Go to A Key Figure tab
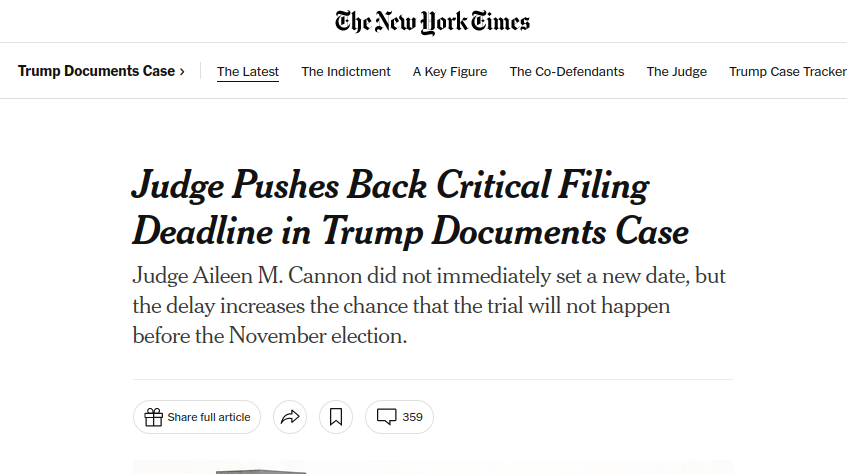The width and height of the screenshot is (847, 474). [450, 72]
